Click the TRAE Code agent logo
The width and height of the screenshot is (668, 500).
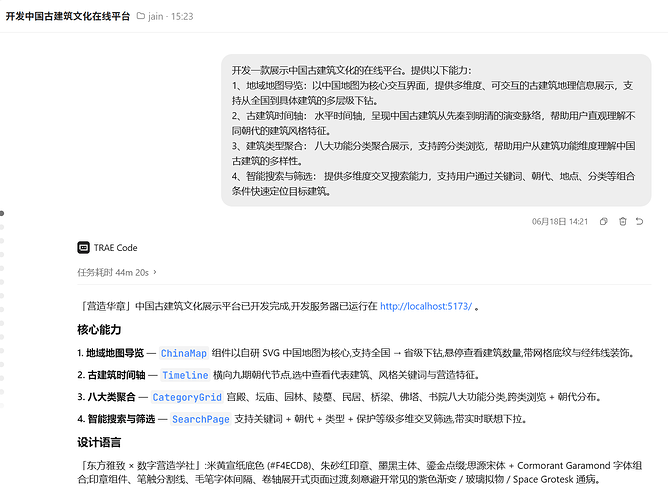(x=84, y=247)
